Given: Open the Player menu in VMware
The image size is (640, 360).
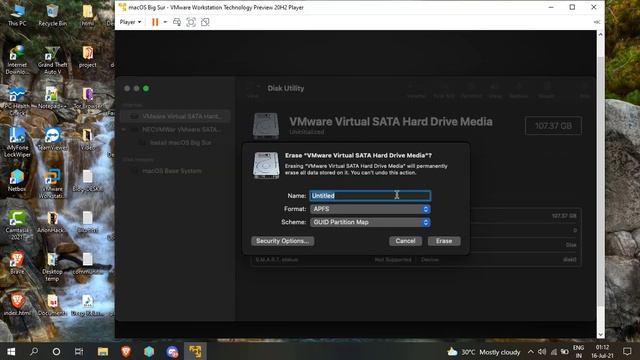Looking at the screenshot, I should [130, 22].
